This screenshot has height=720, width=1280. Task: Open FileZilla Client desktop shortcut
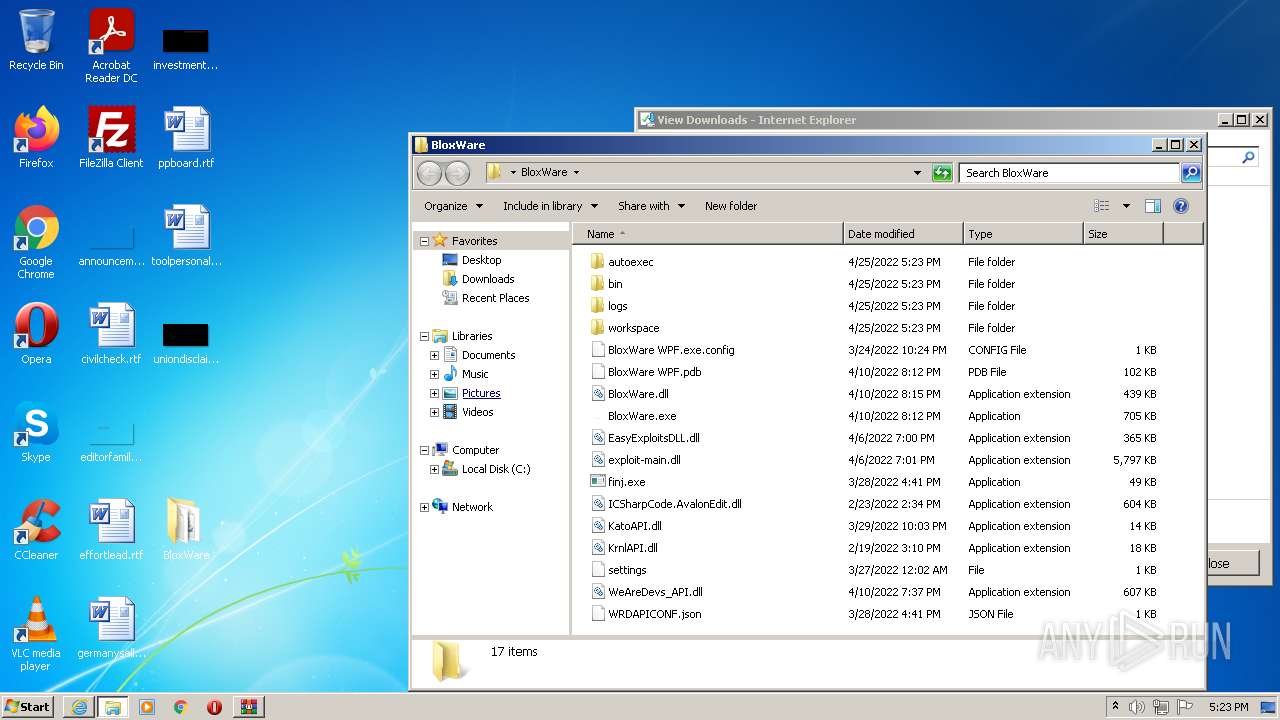click(111, 138)
